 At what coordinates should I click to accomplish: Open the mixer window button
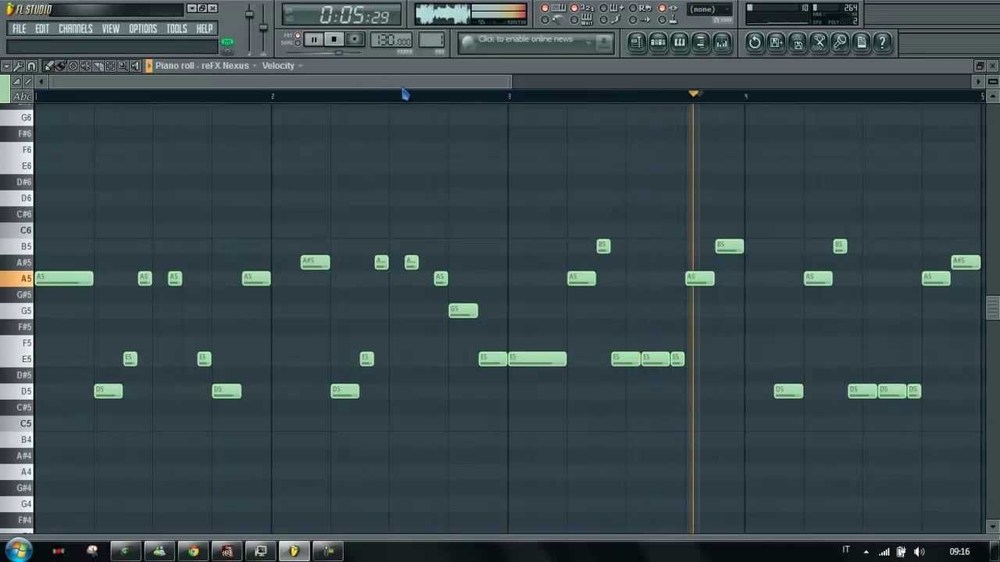[x=721, y=42]
